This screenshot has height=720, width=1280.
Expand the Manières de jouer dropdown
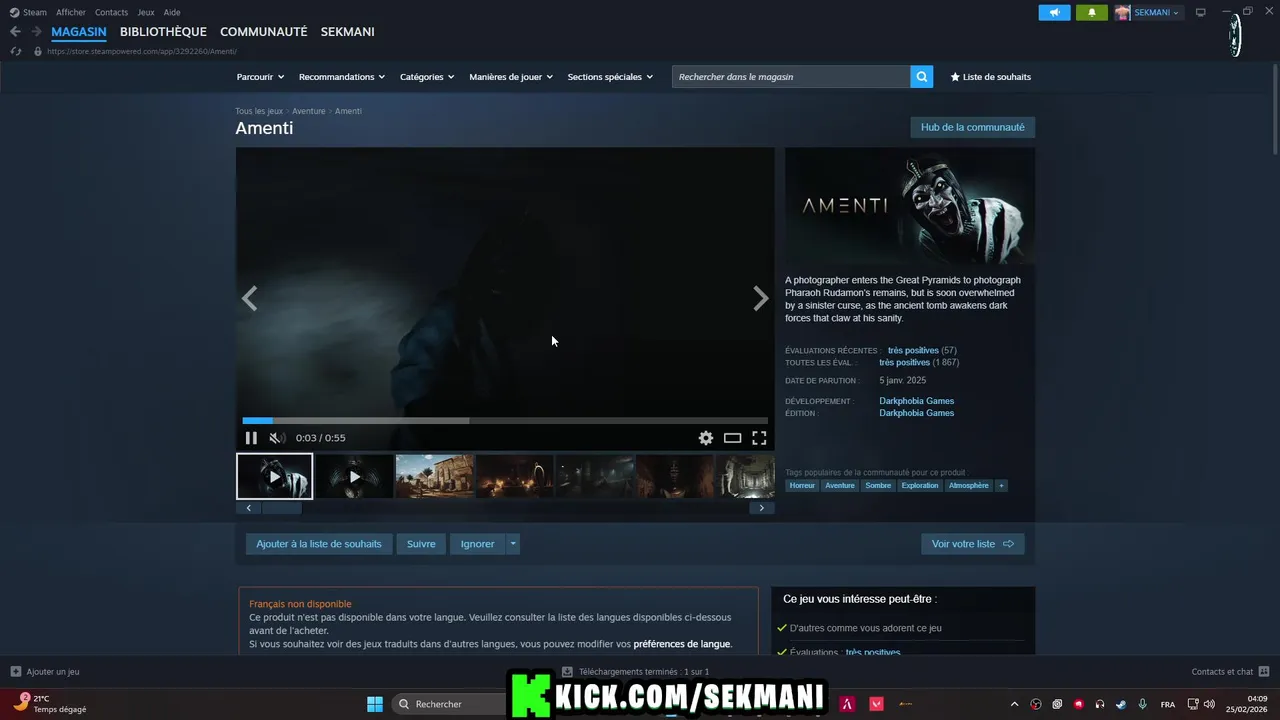tap(511, 77)
